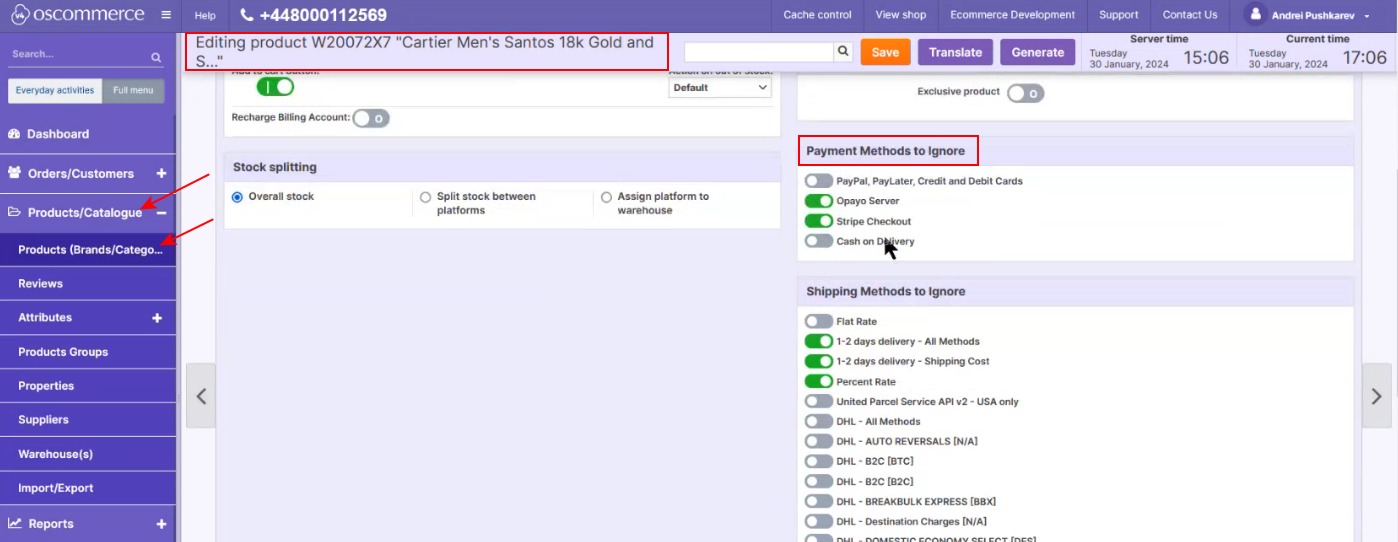The height and width of the screenshot is (542, 1398).
Task: Open Support link in top bar
Action: [1119, 15]
